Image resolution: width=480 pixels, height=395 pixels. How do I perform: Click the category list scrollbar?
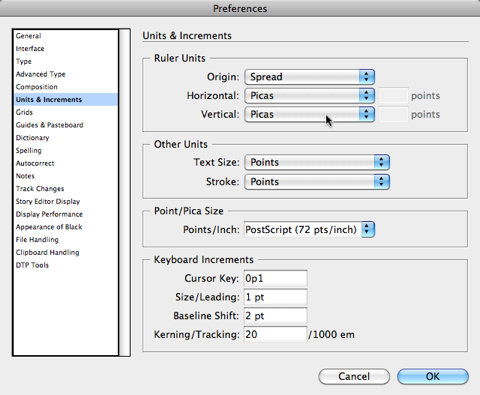[125, 193]
